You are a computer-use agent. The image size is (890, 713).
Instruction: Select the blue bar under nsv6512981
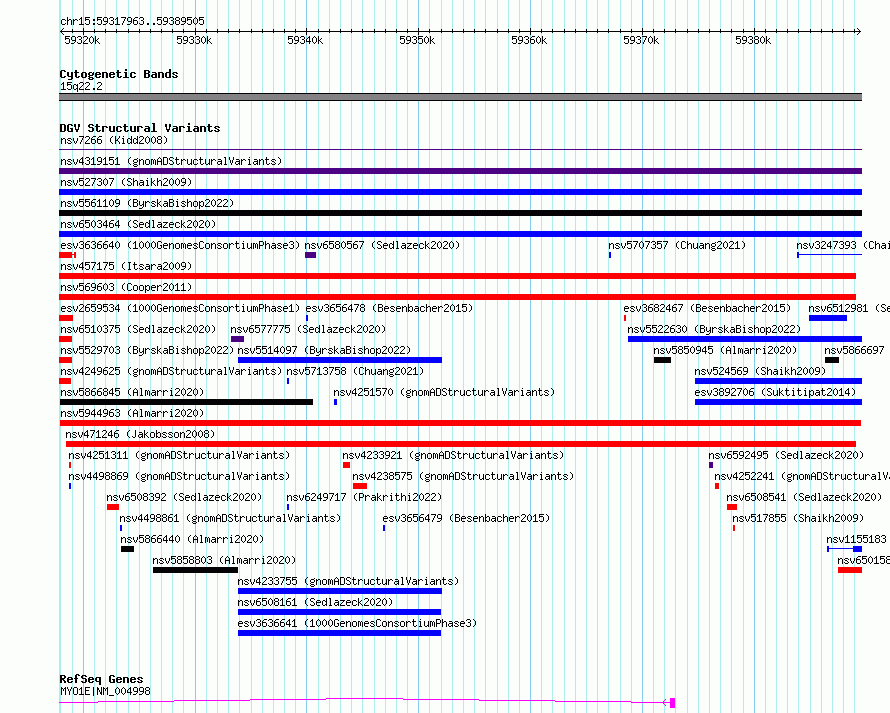(x=828, y=318)
